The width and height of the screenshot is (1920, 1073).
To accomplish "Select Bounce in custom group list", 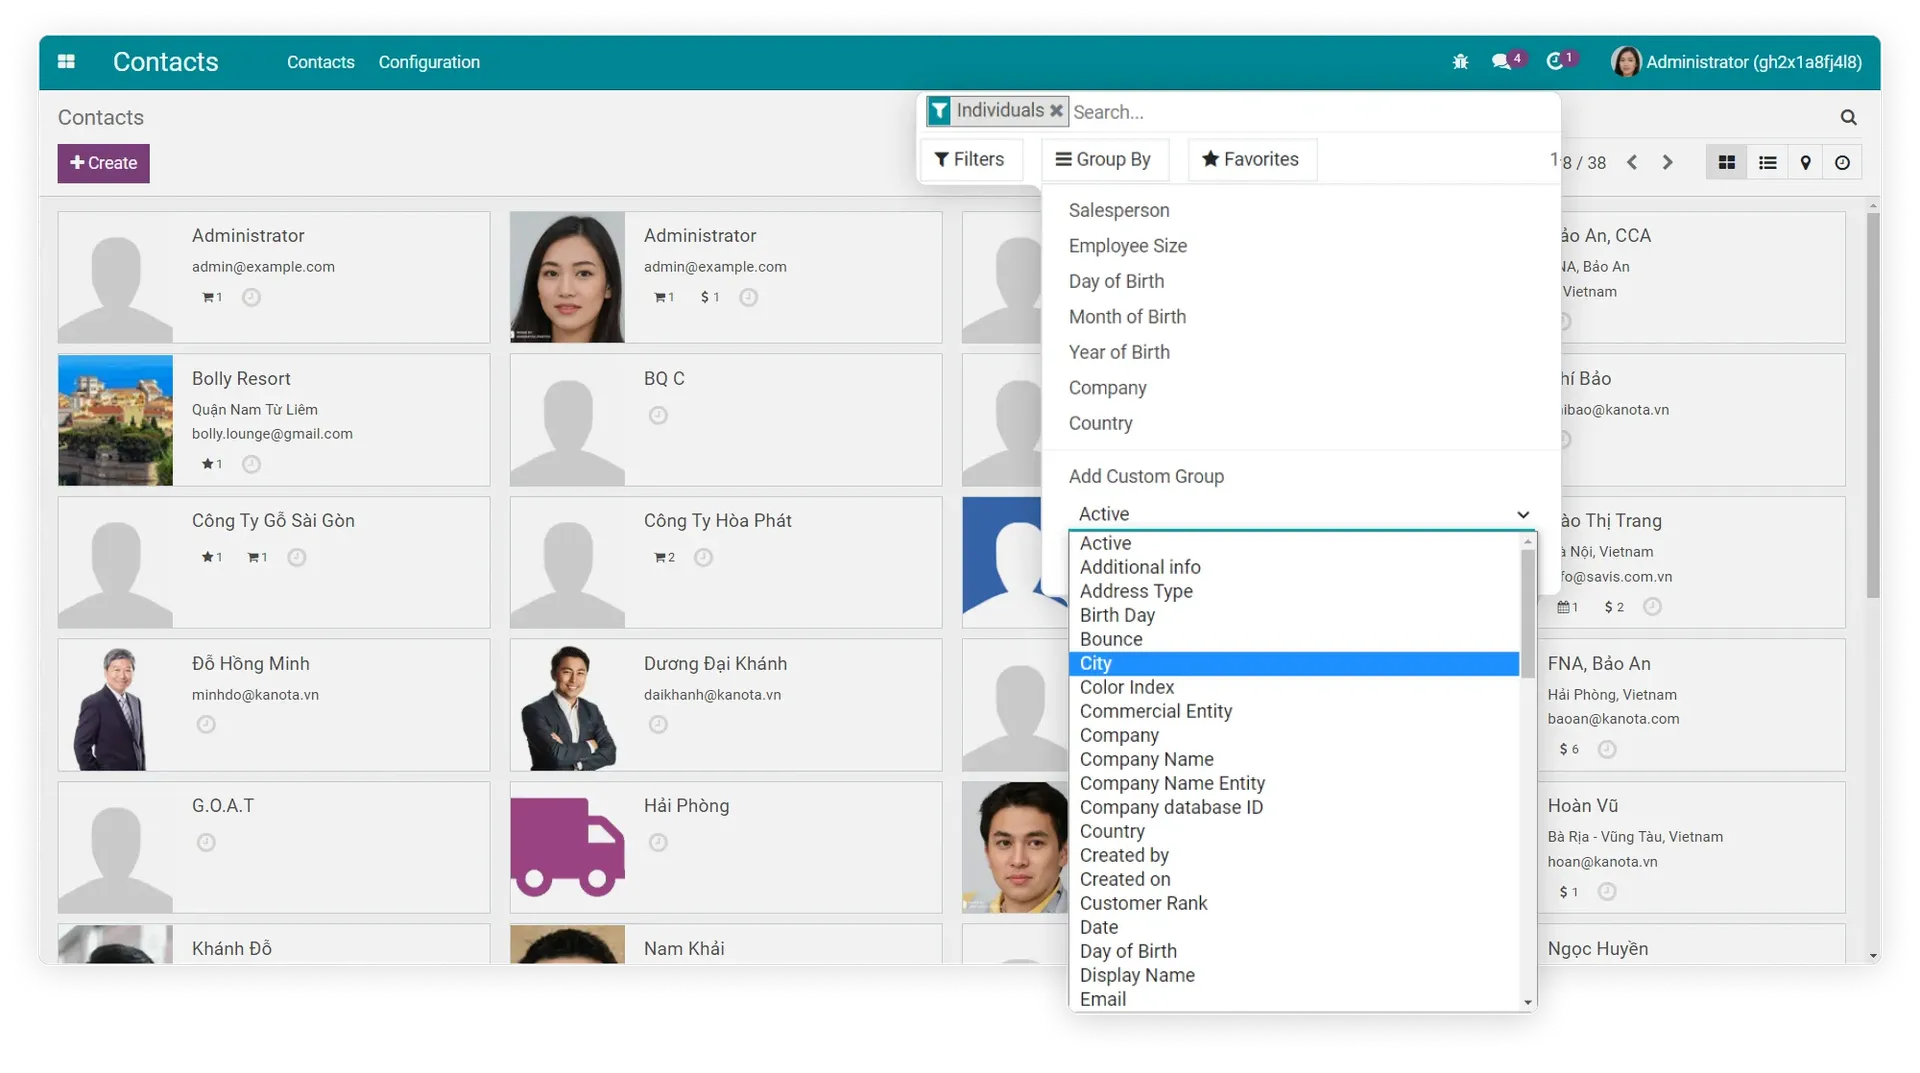I will click(x=1294, y=639).
